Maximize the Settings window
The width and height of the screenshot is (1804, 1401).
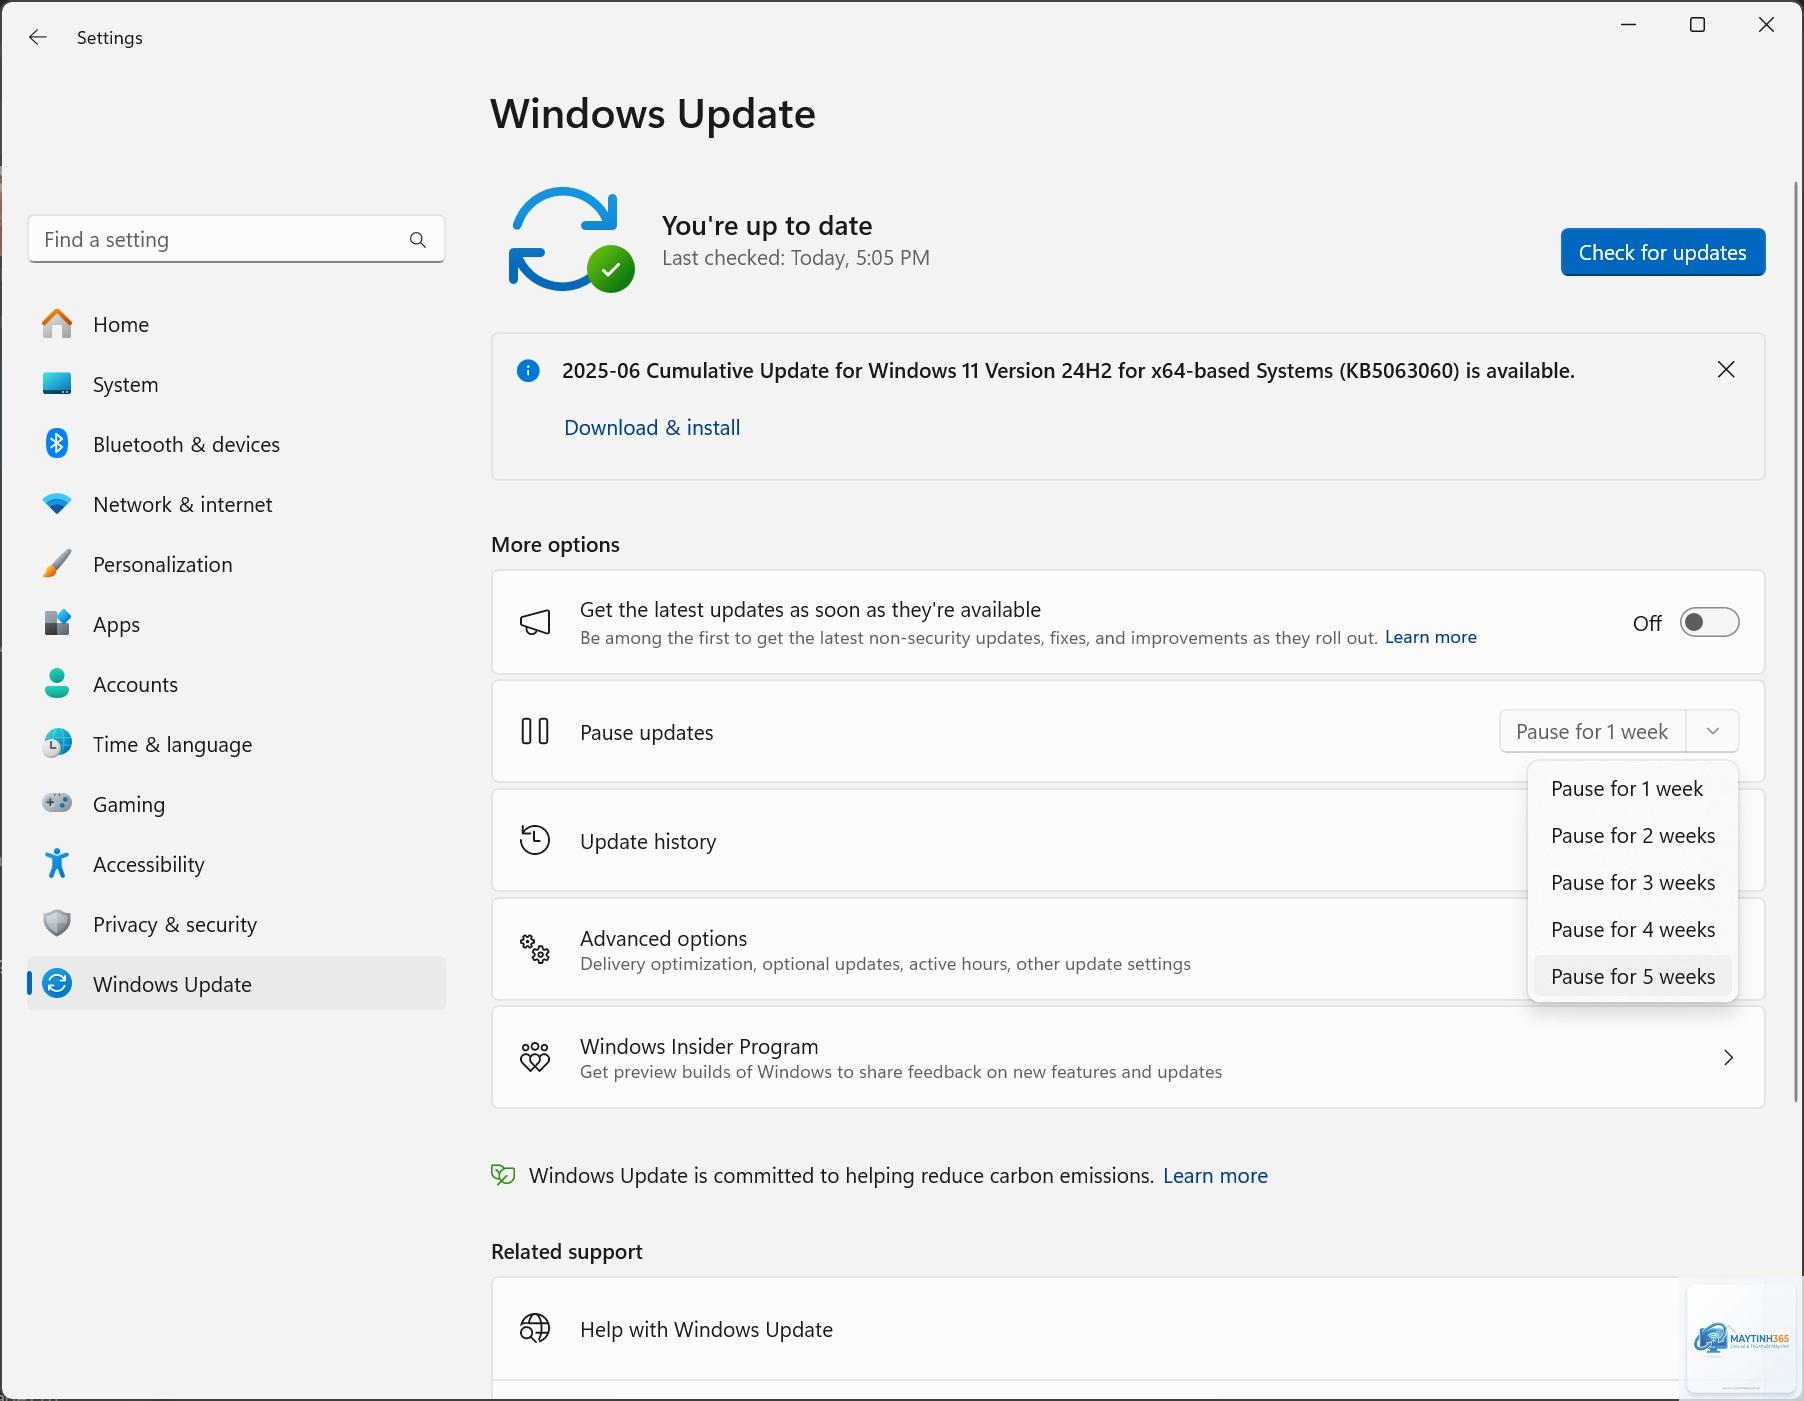(x=1697, y=25)
